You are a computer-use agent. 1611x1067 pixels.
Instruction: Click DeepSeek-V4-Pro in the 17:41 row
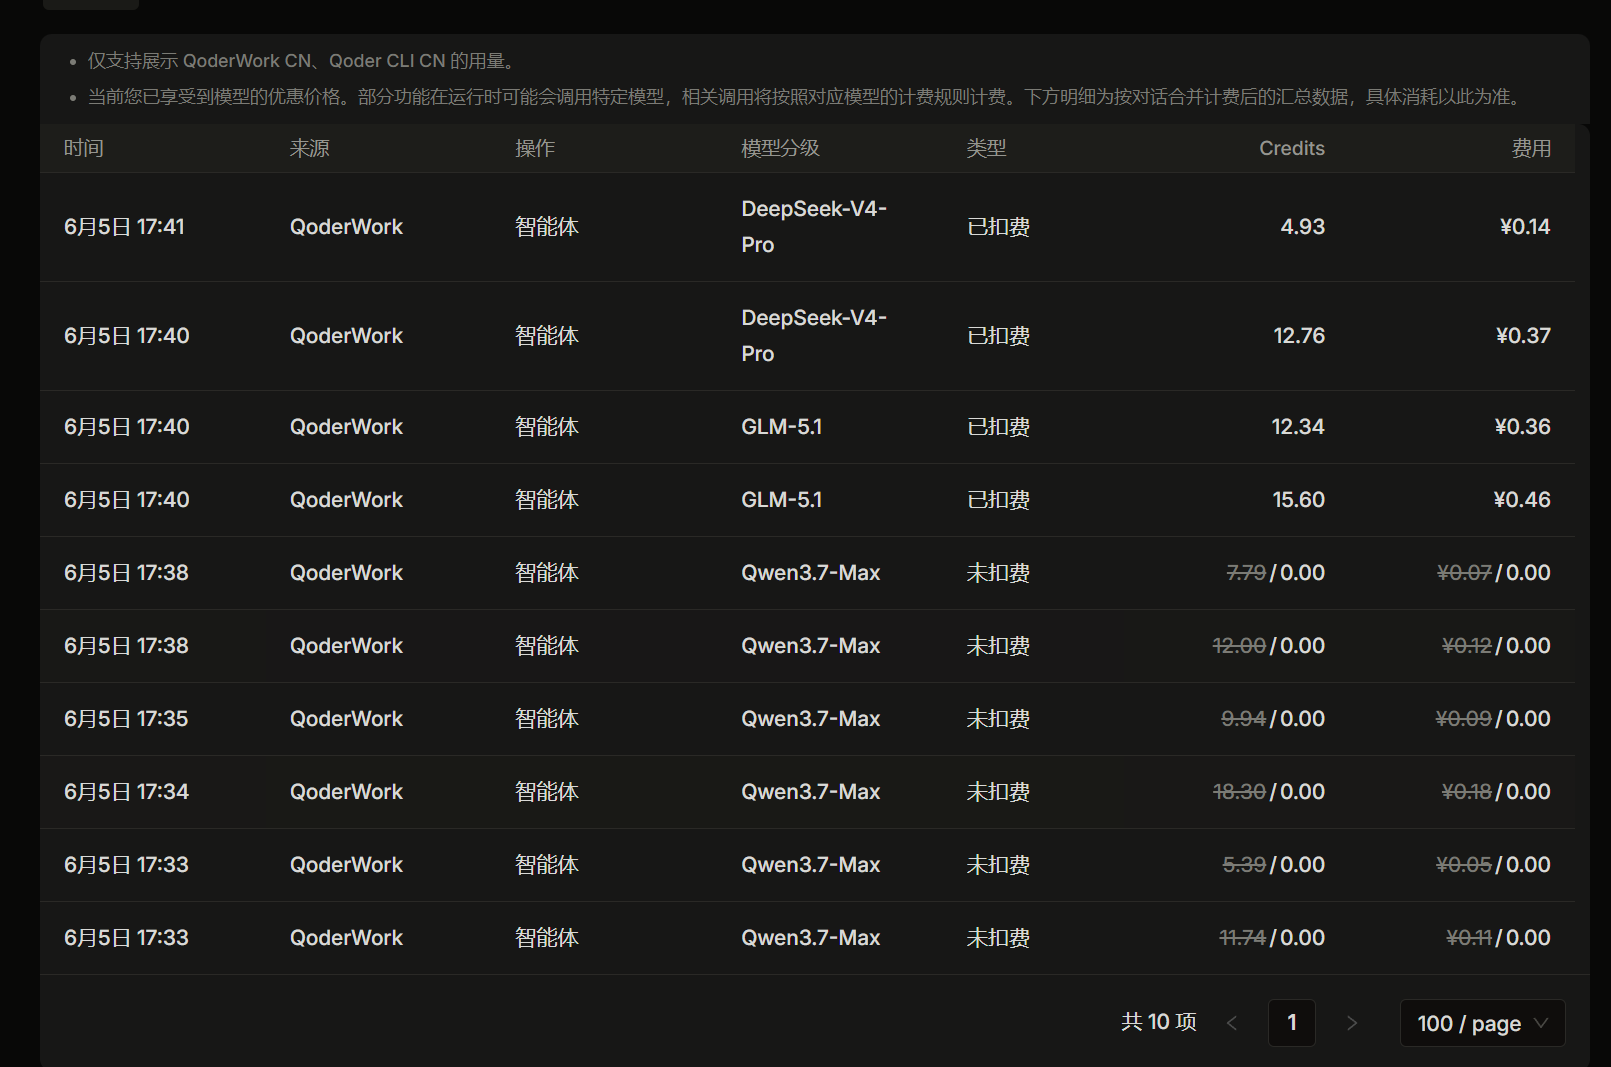pos(814,227)
